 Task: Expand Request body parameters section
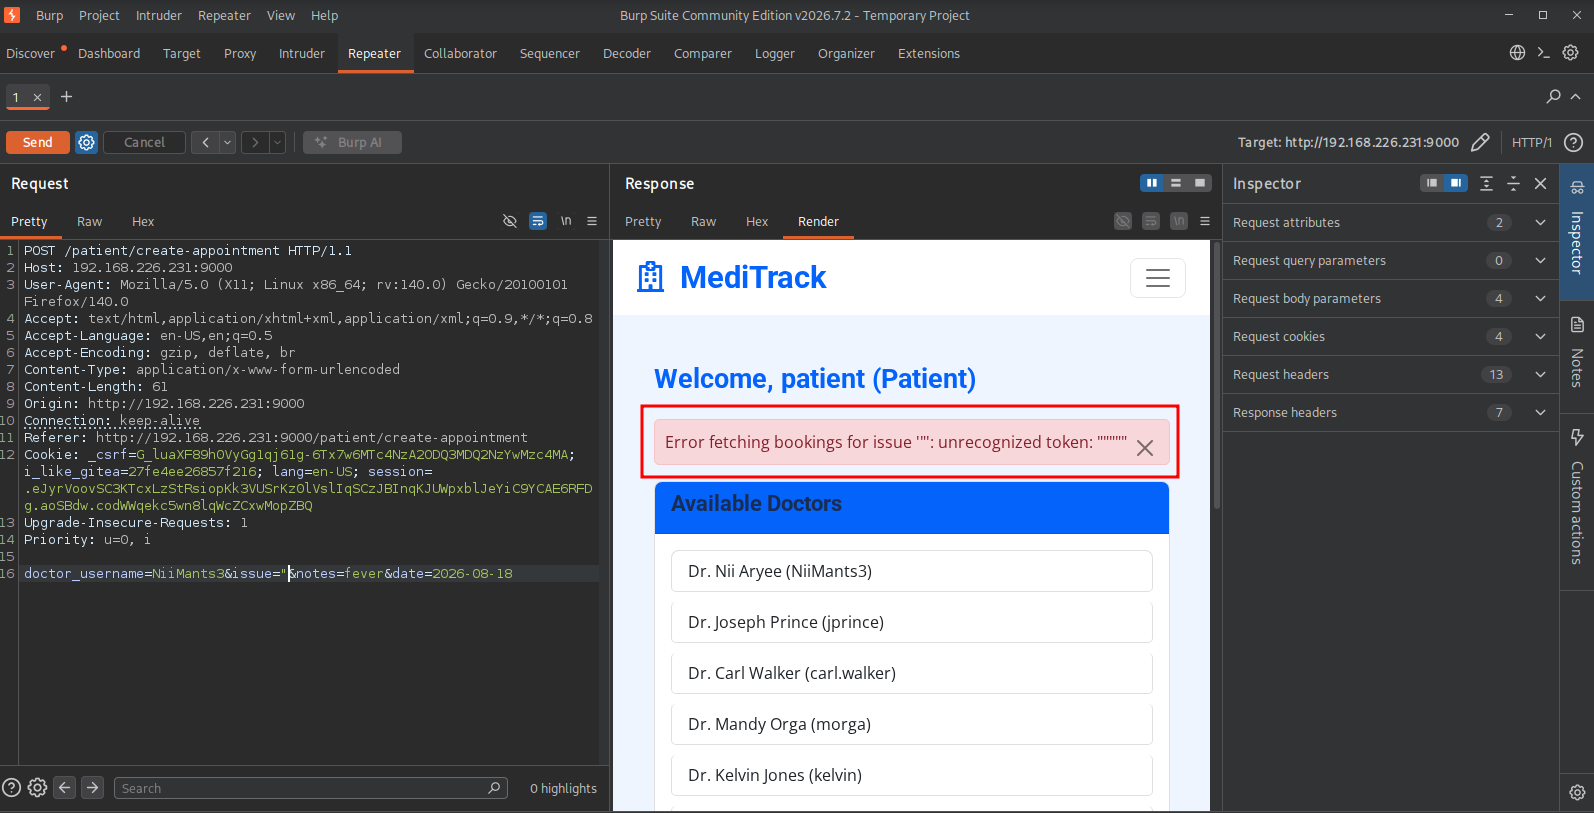[x=1391, y=298]
